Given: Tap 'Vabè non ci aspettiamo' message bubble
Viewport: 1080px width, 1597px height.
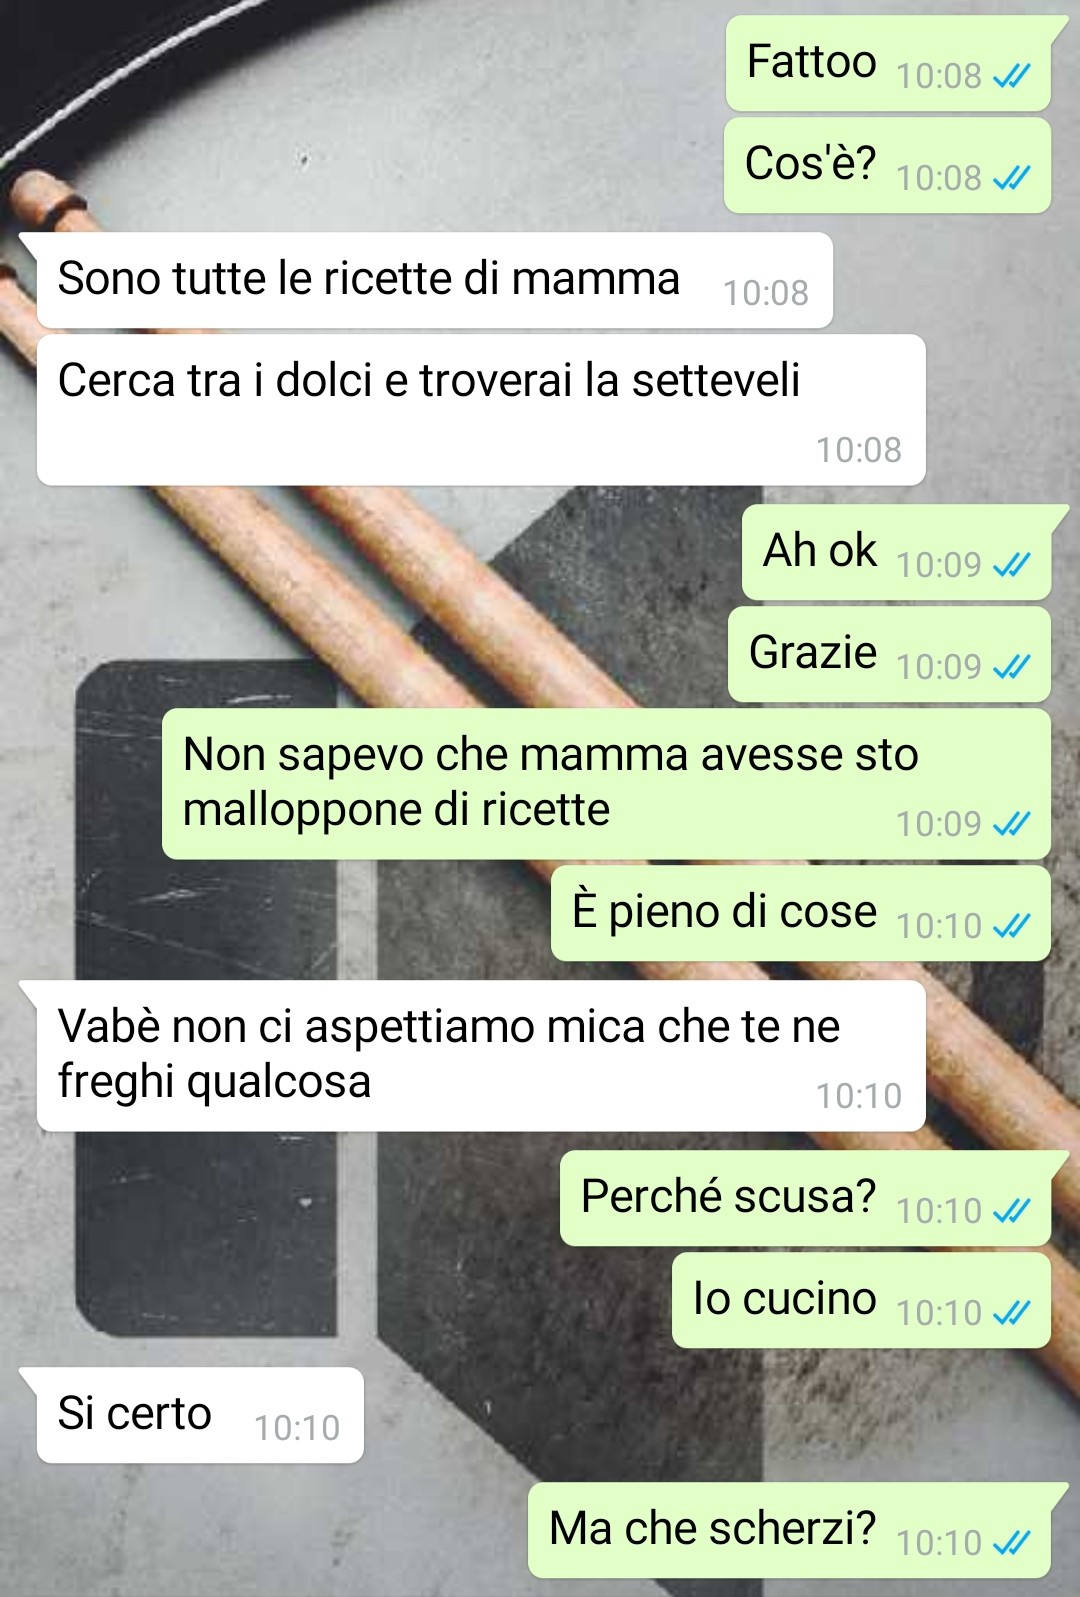Looking at the screenshot, I should click(481, 1056).
